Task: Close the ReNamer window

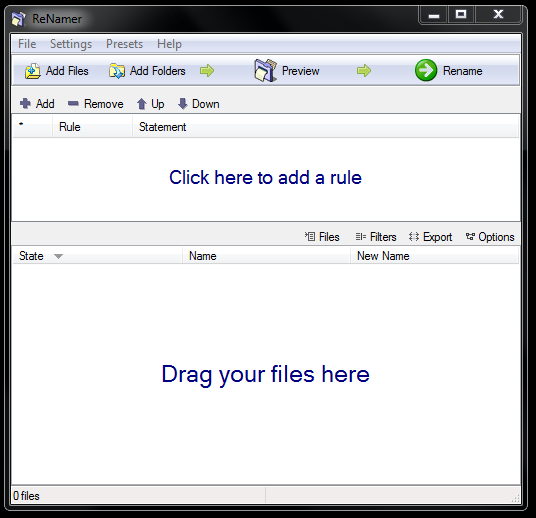Action: pos(498,15)
